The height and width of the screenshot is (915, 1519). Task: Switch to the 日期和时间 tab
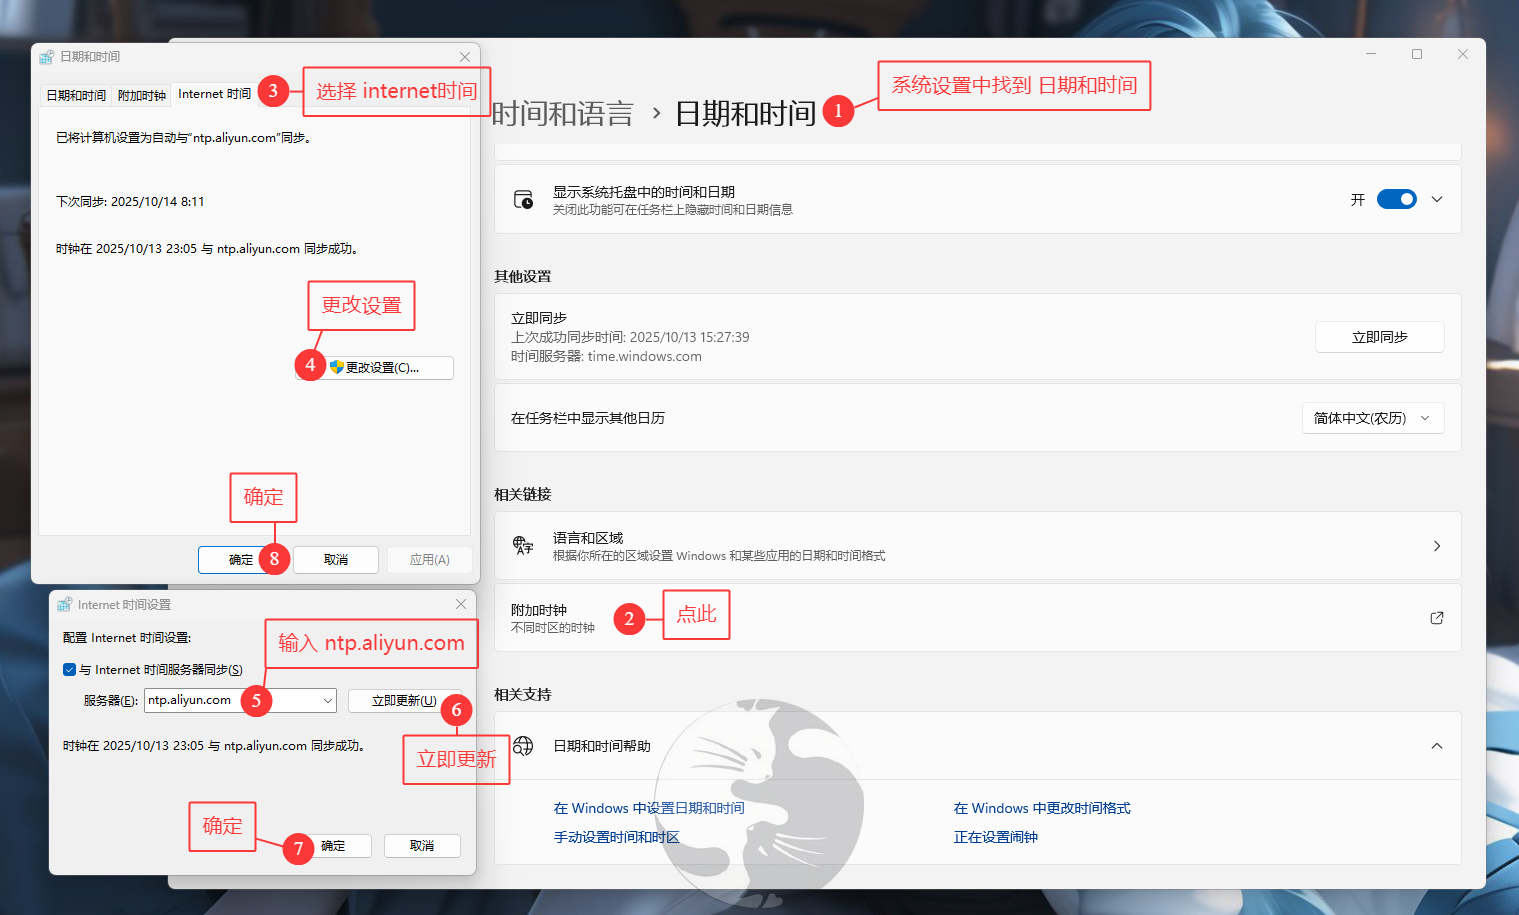click(74, 94)
